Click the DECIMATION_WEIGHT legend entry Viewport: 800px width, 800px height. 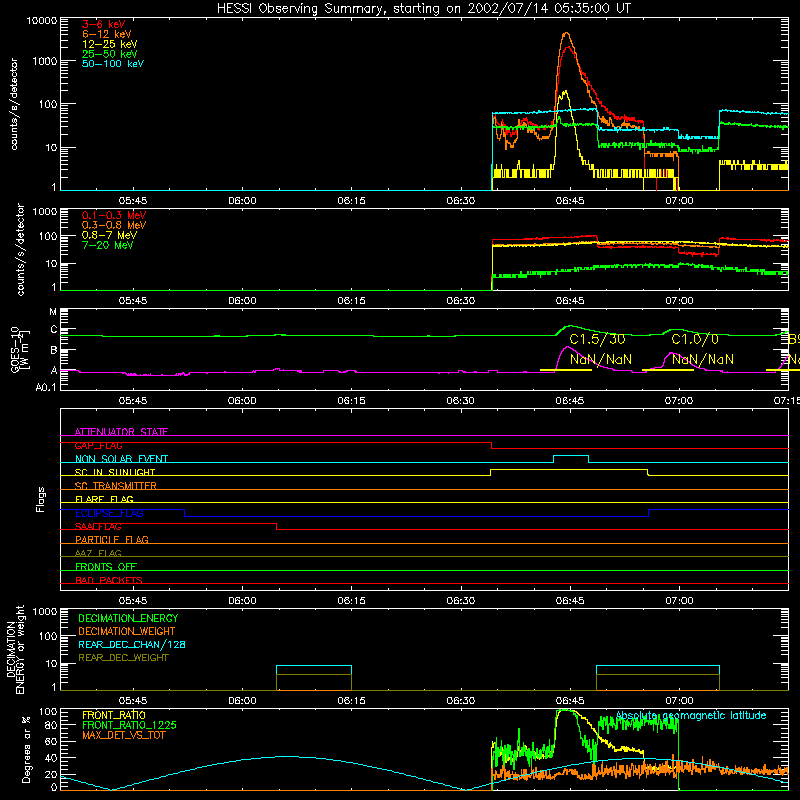pos(127,631)
